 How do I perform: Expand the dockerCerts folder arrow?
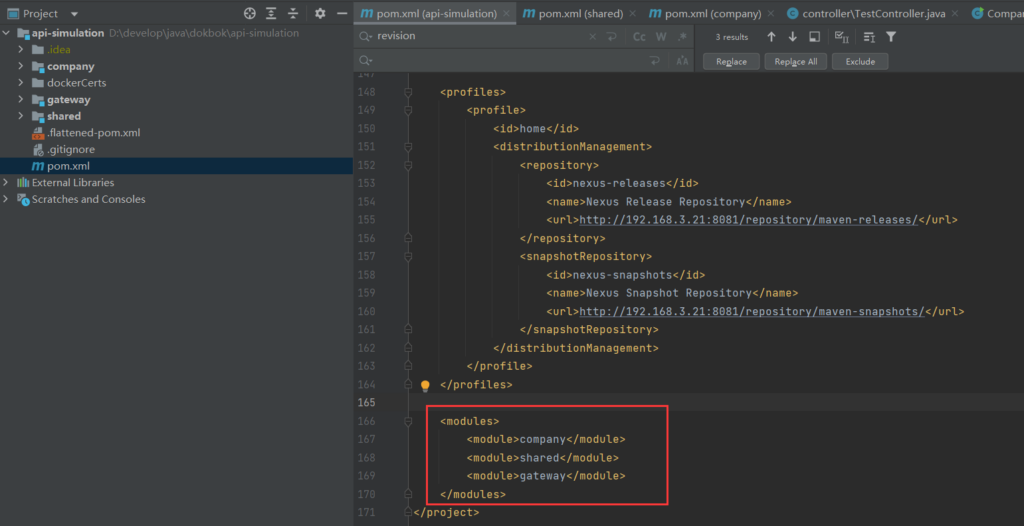[x=21, y=83]
